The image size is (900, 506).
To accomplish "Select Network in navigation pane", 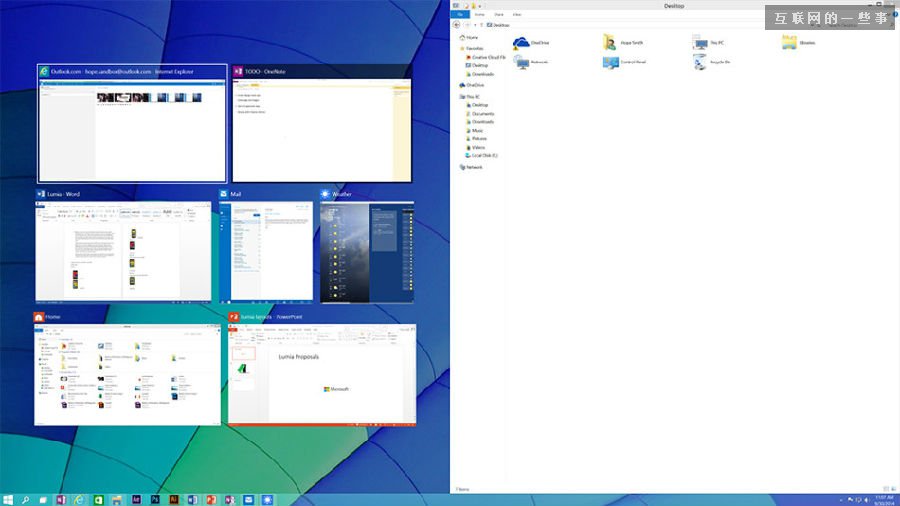I will 471,167.
